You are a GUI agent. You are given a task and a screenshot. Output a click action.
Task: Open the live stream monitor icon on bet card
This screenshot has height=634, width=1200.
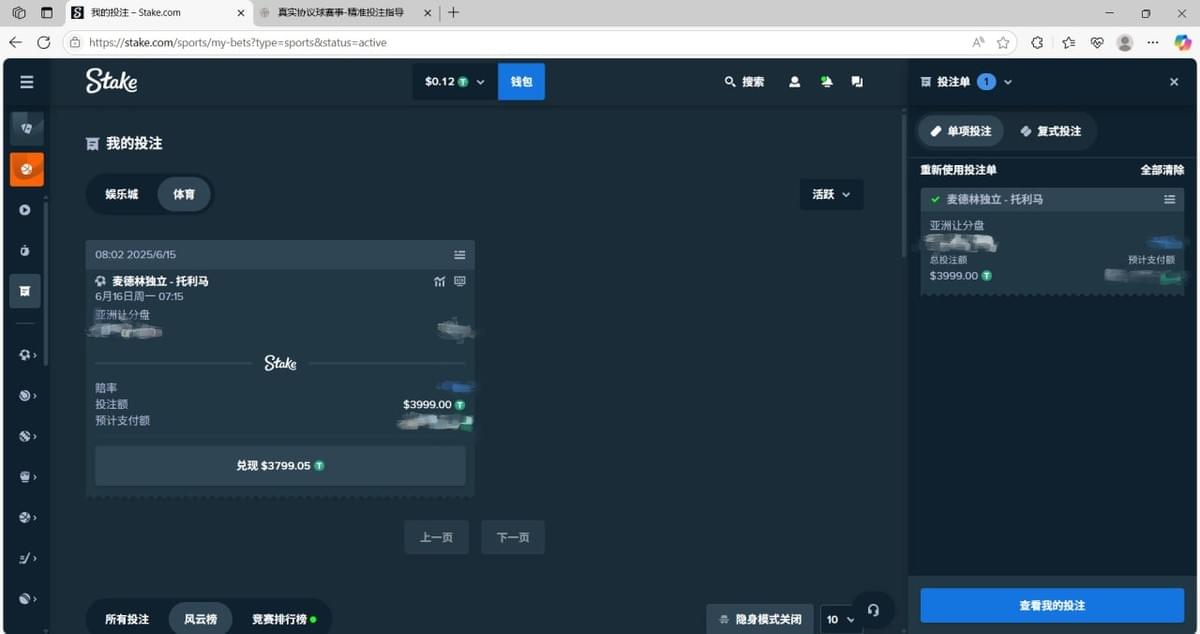coord(460,281)
